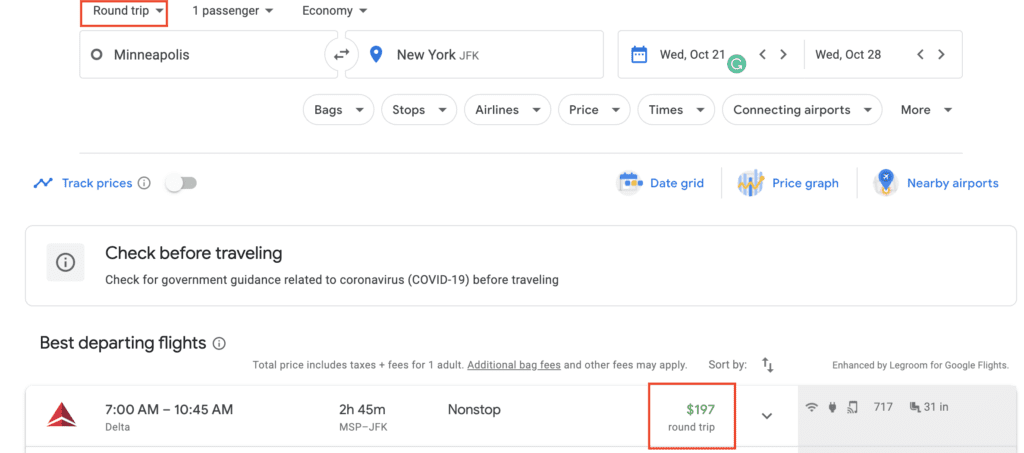Open the 1 passenger dropdown
Viewport: 1024px width, 453px height.
[232, 11]
